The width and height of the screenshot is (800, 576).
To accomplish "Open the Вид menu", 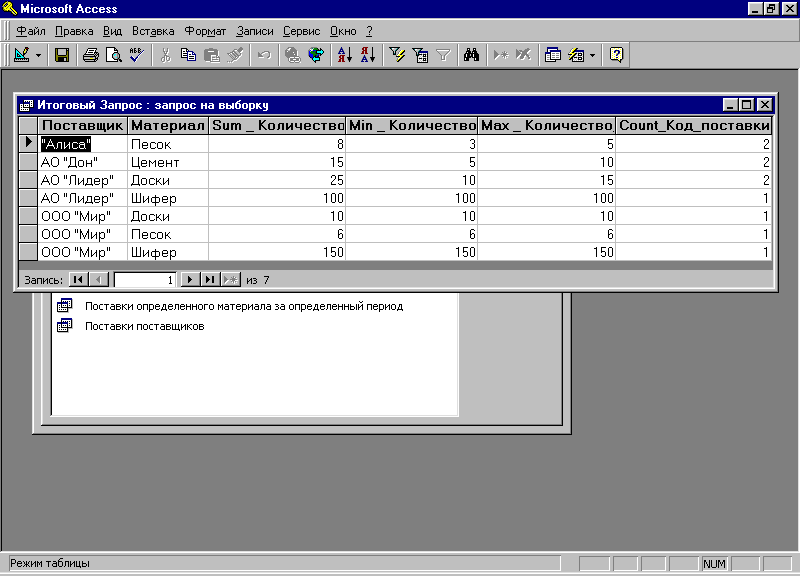I will [112, 31].
